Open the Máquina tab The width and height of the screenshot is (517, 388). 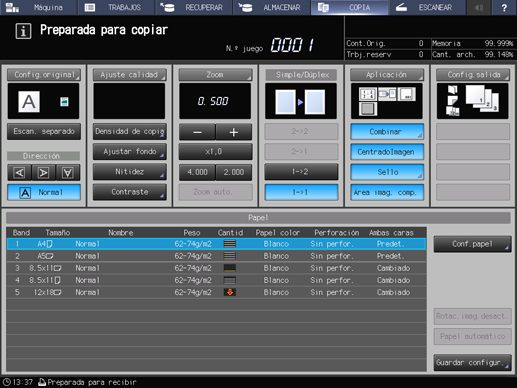(x=38, y=7)
